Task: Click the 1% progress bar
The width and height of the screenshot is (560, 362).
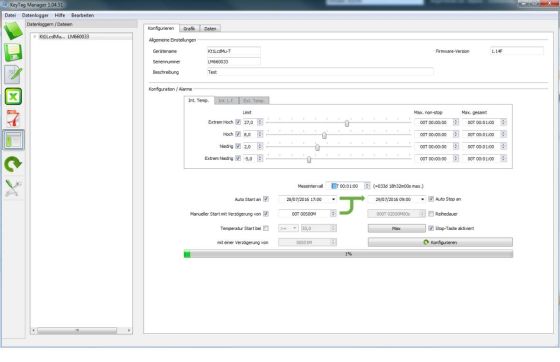Action: (x=348, y=254)
